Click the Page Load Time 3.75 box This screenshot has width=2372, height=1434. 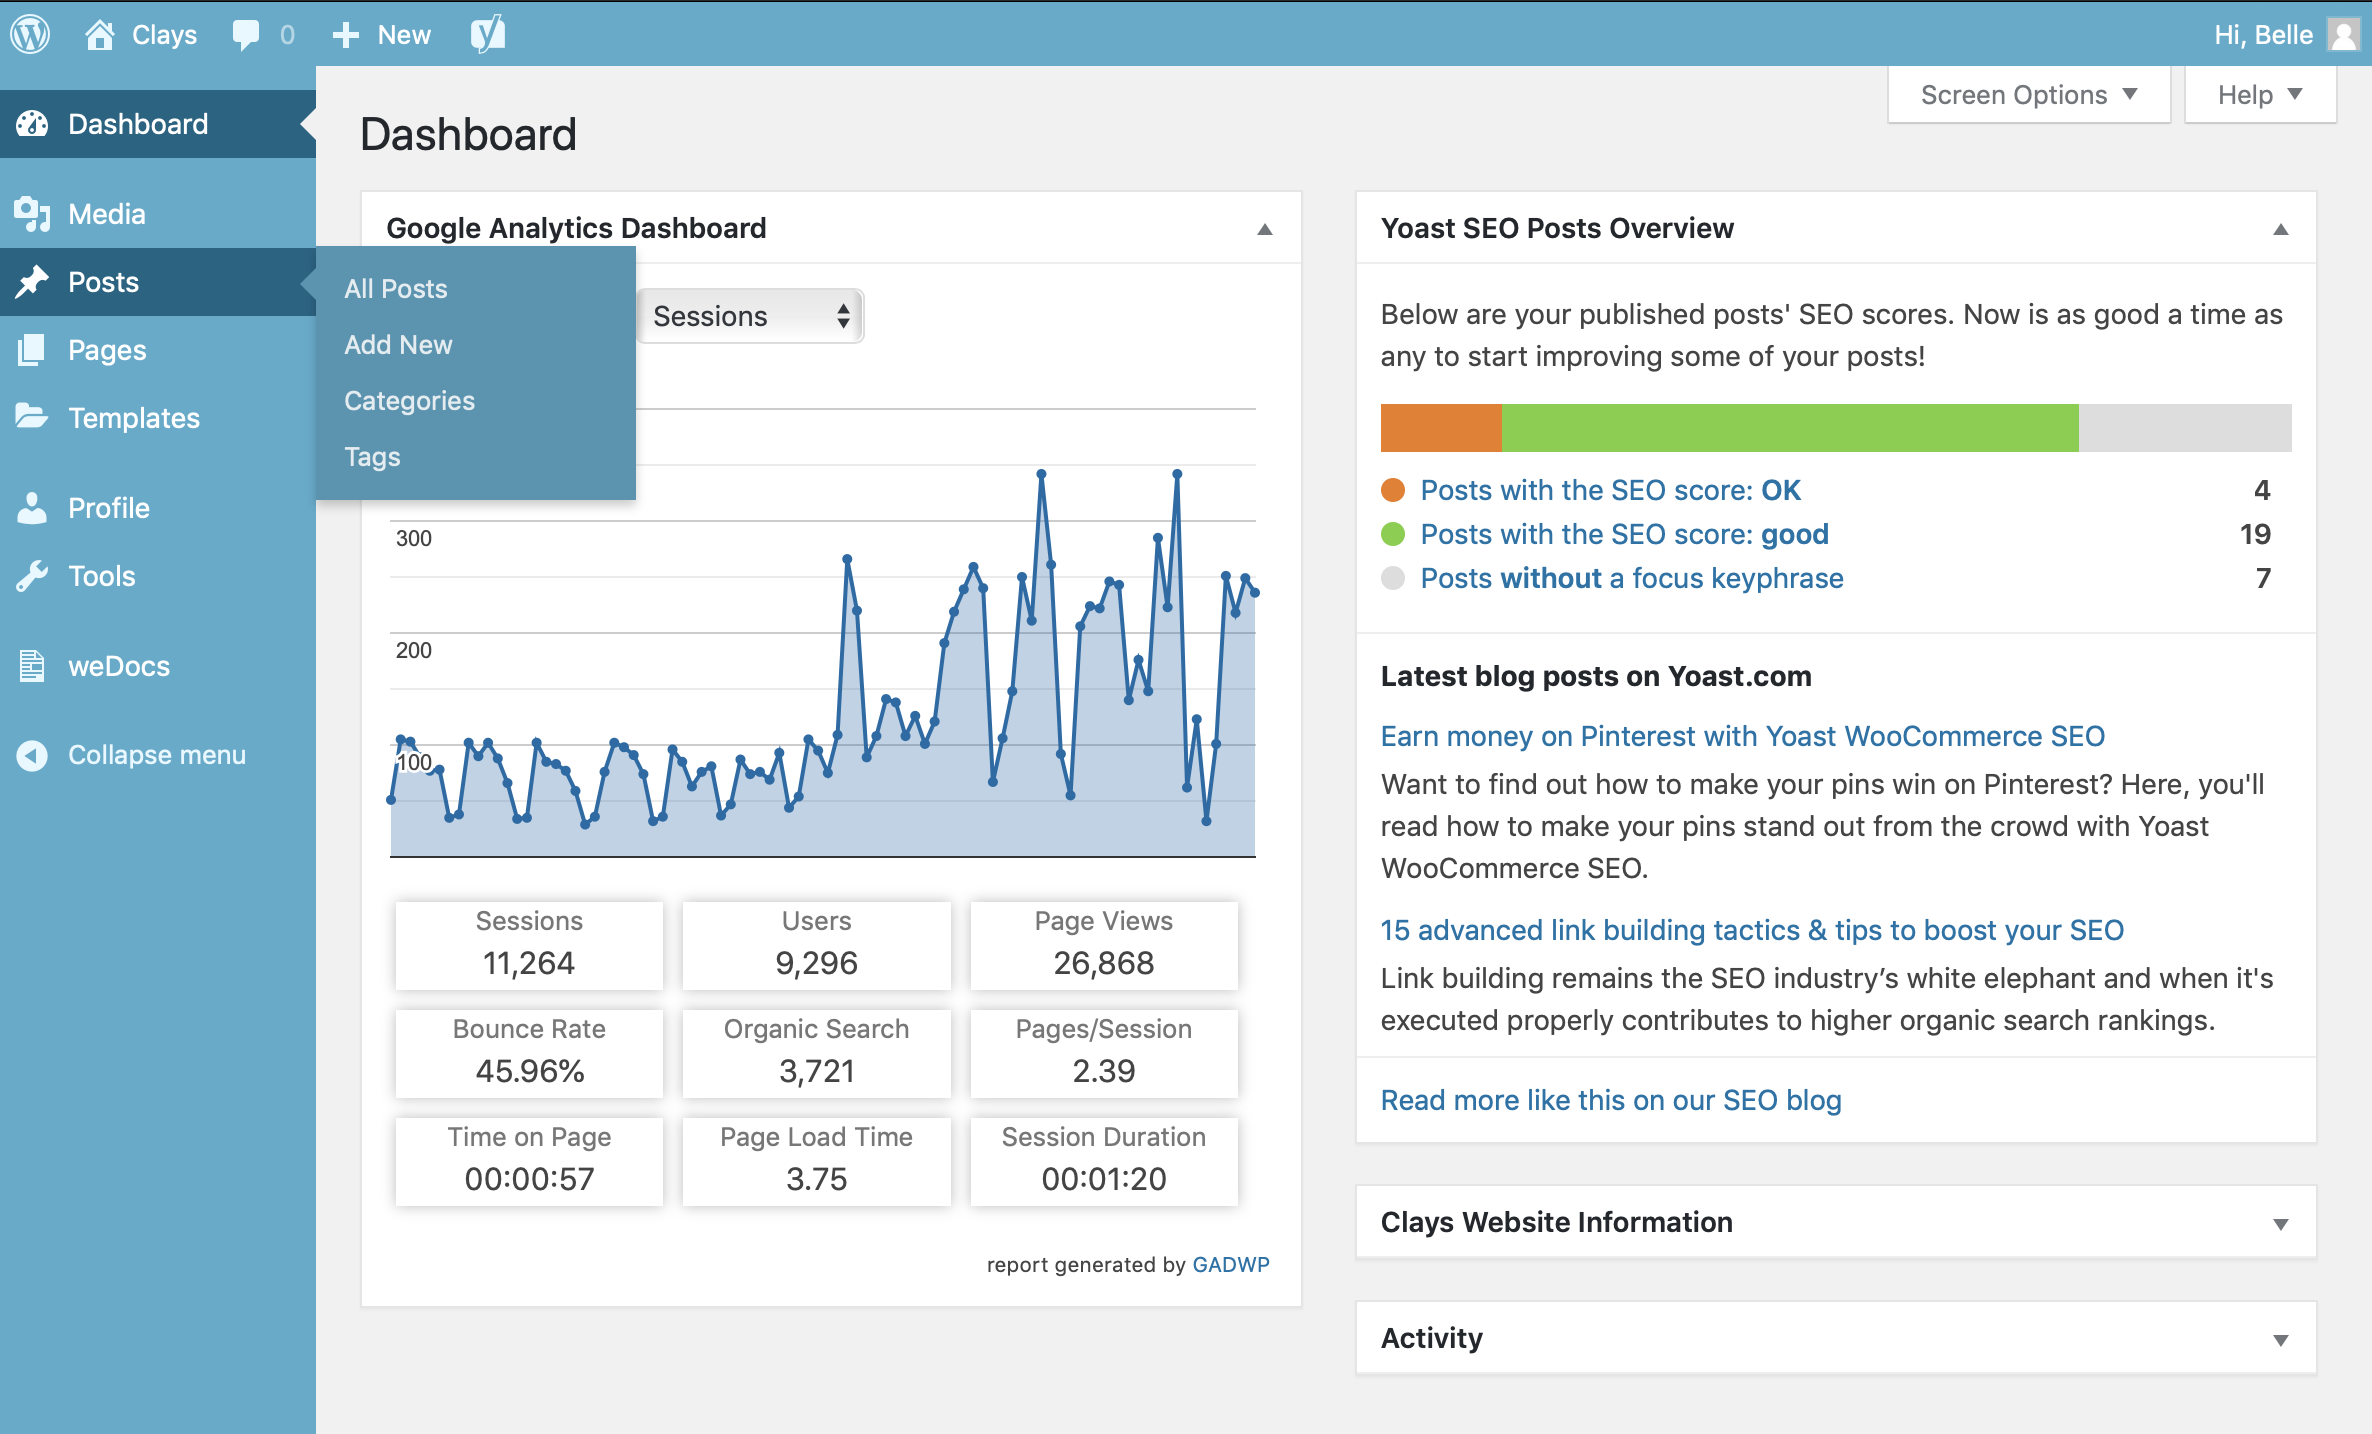[816, 1161]
